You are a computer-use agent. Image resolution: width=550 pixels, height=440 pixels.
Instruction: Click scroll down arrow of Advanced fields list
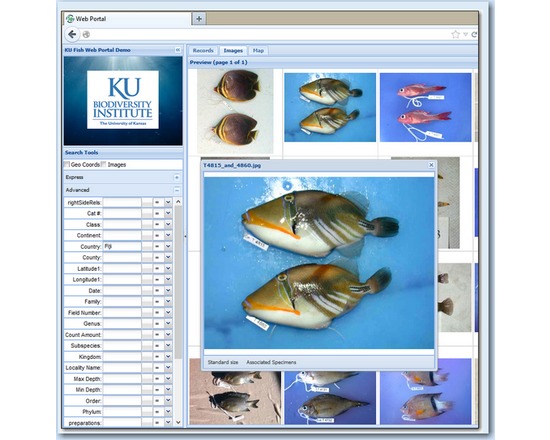(x=178, y=422)
